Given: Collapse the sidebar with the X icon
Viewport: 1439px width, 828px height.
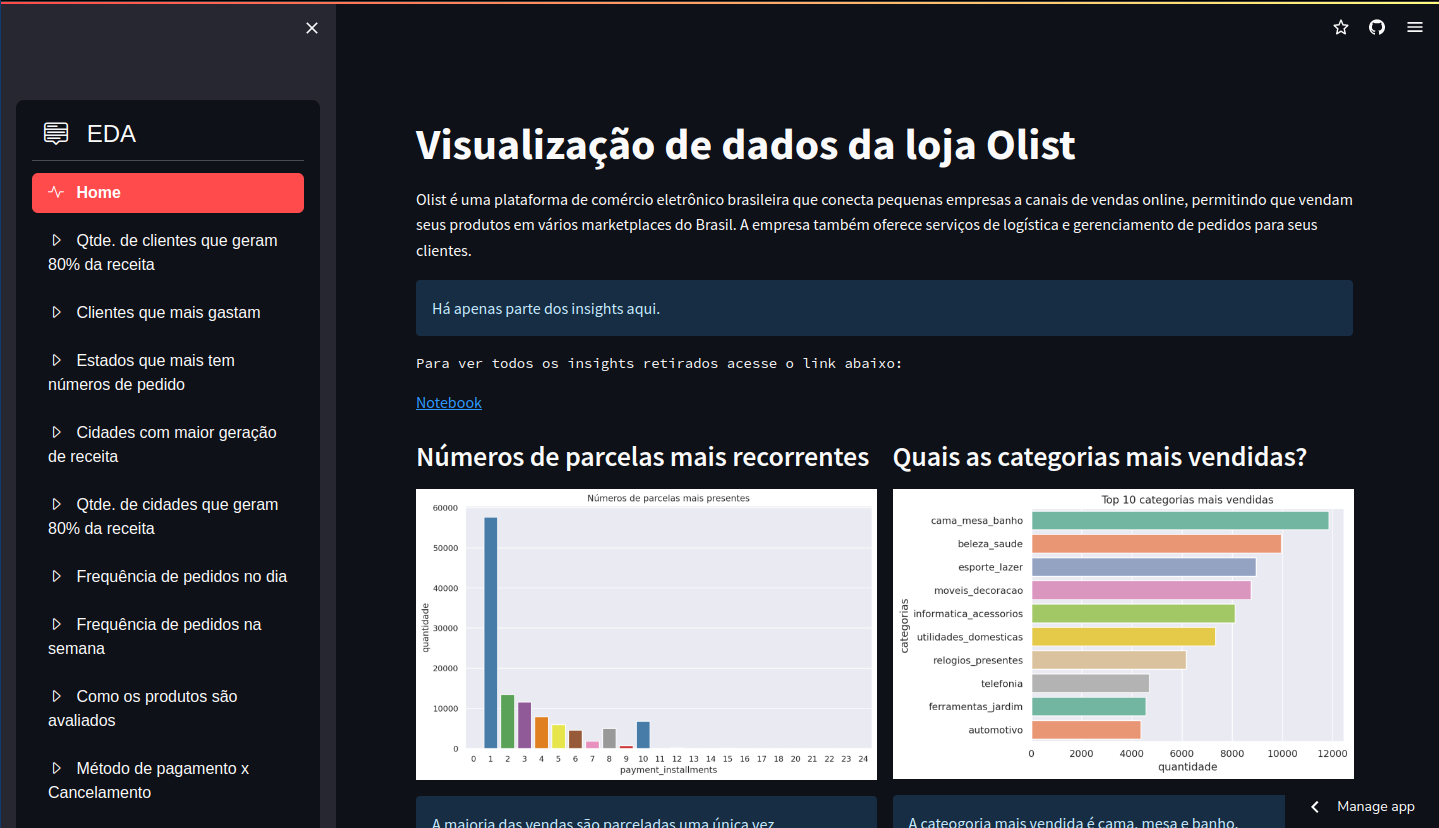Looking at the screenshot, I should (311, 28).
